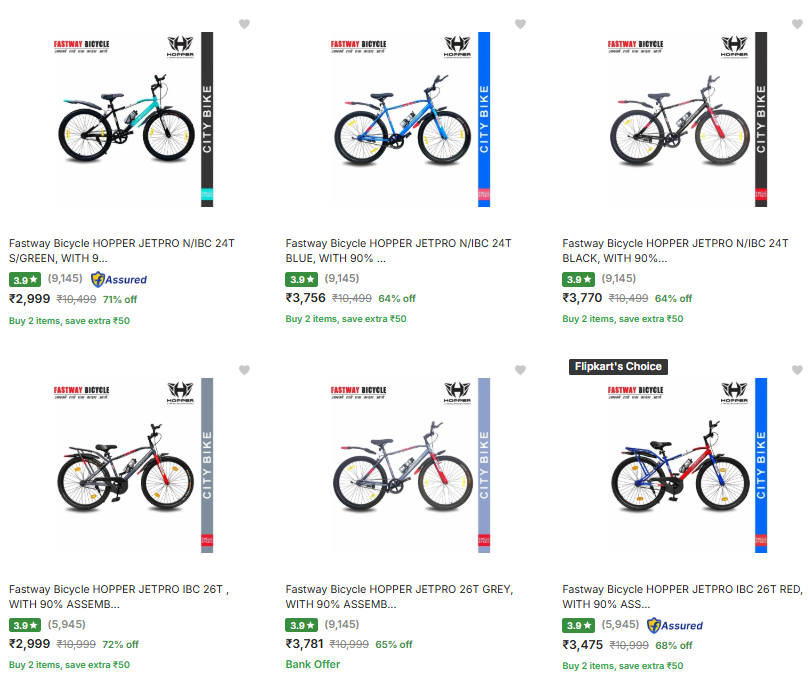Click Assured badge on S/GREEN bike
The image size is (809, 696).
point(119,279)
